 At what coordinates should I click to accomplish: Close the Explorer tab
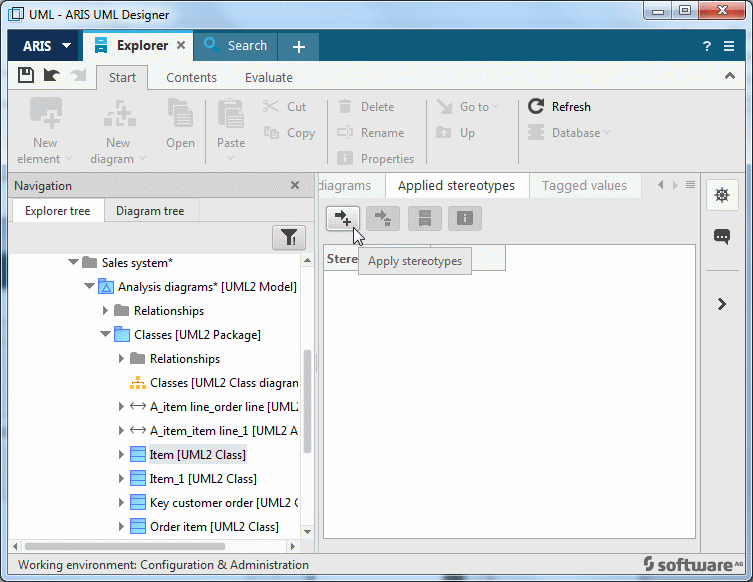[x=181, y=45]
